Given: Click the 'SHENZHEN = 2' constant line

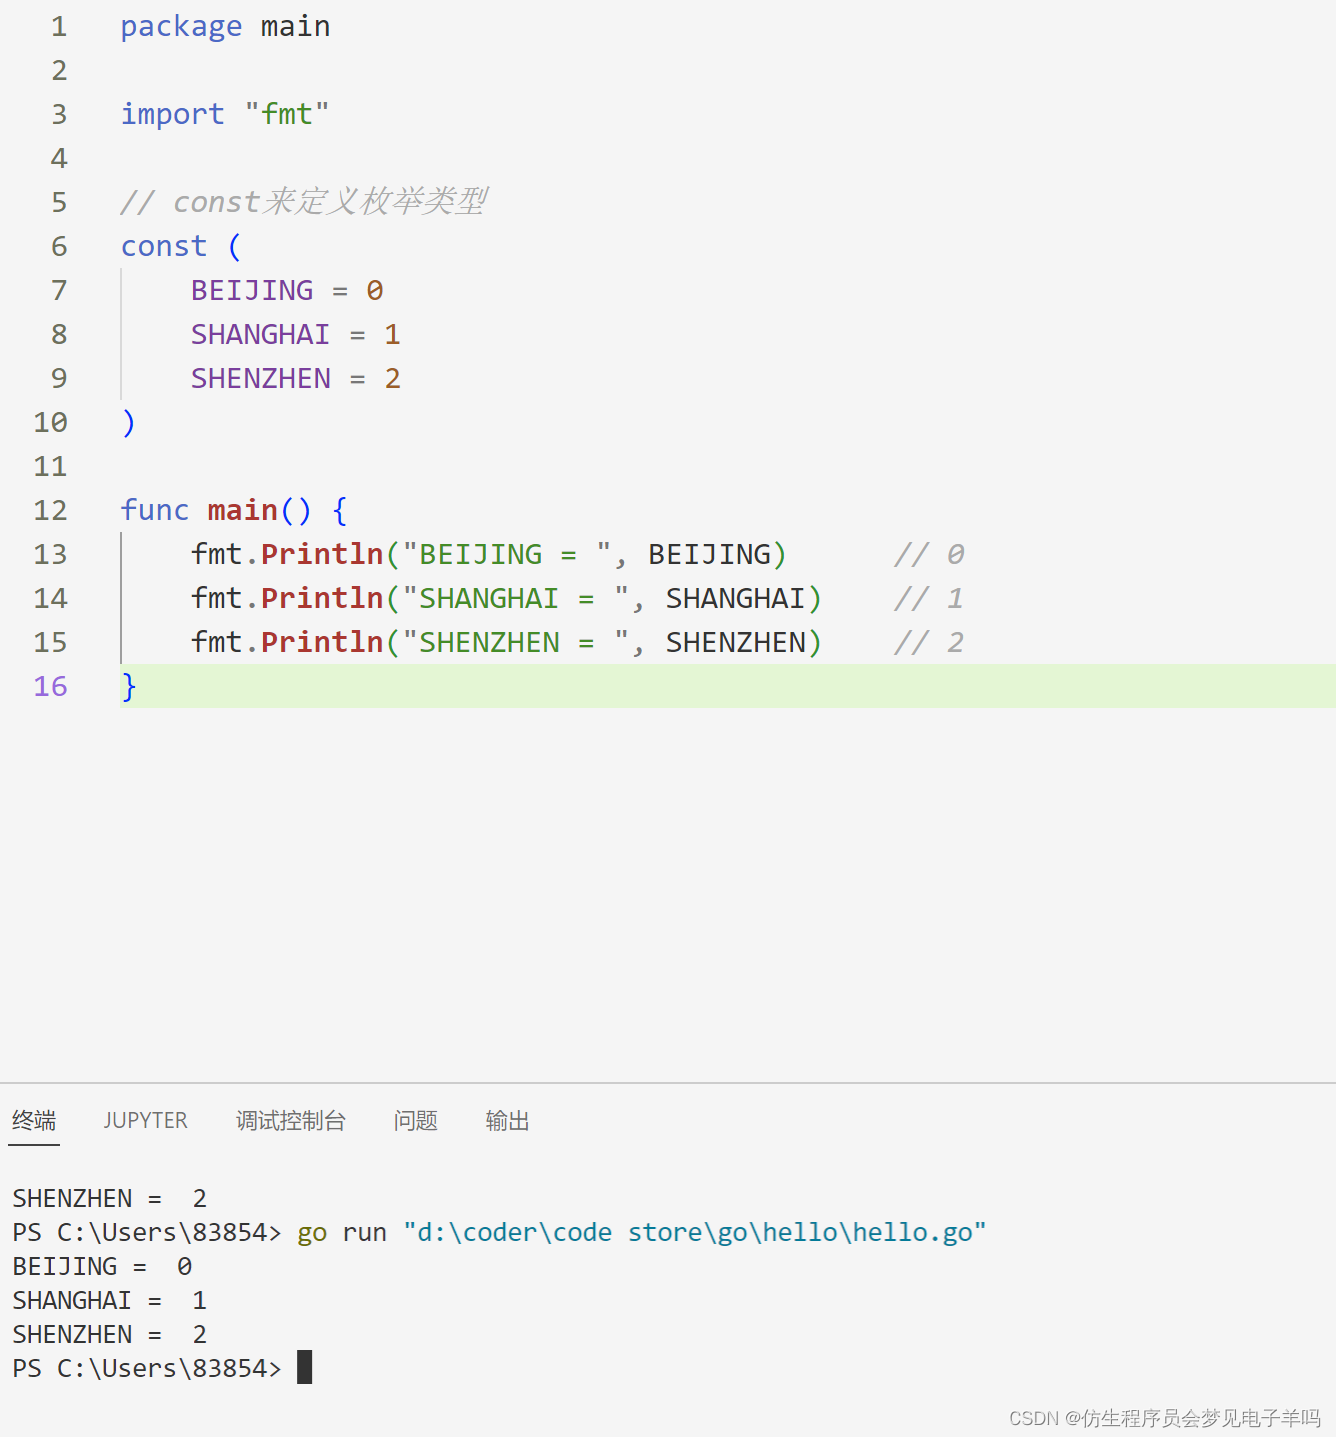Looking at the screenshot, I should pyautogui.click(x=296, y=378).
